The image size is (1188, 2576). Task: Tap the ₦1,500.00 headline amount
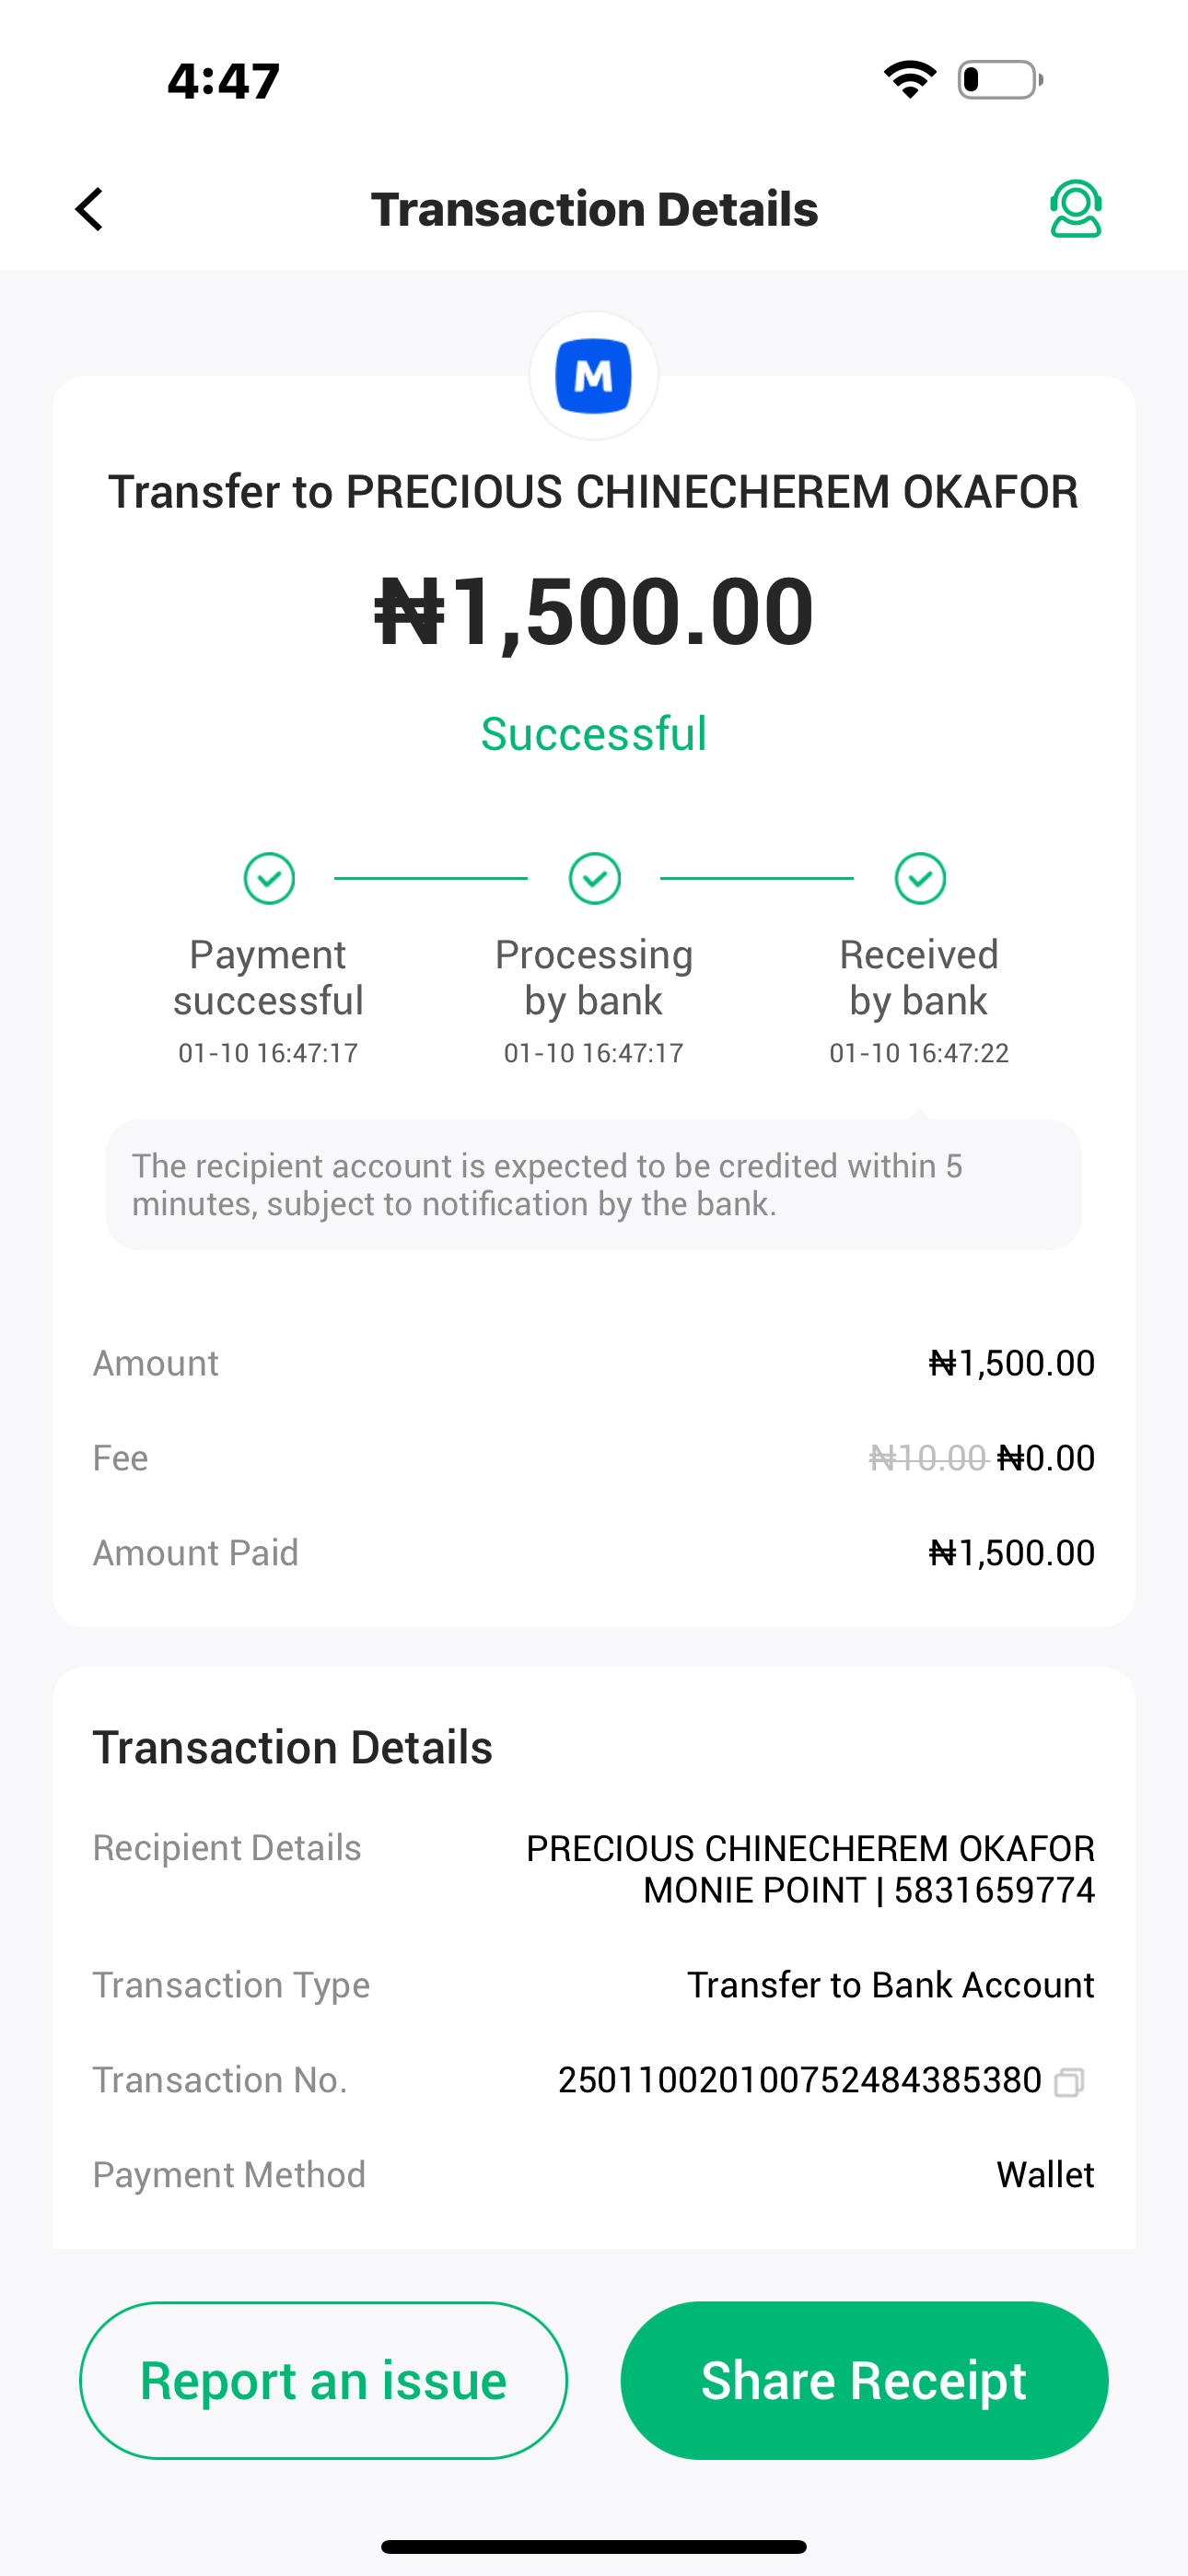pyautogui.click(x=594, y=611)
